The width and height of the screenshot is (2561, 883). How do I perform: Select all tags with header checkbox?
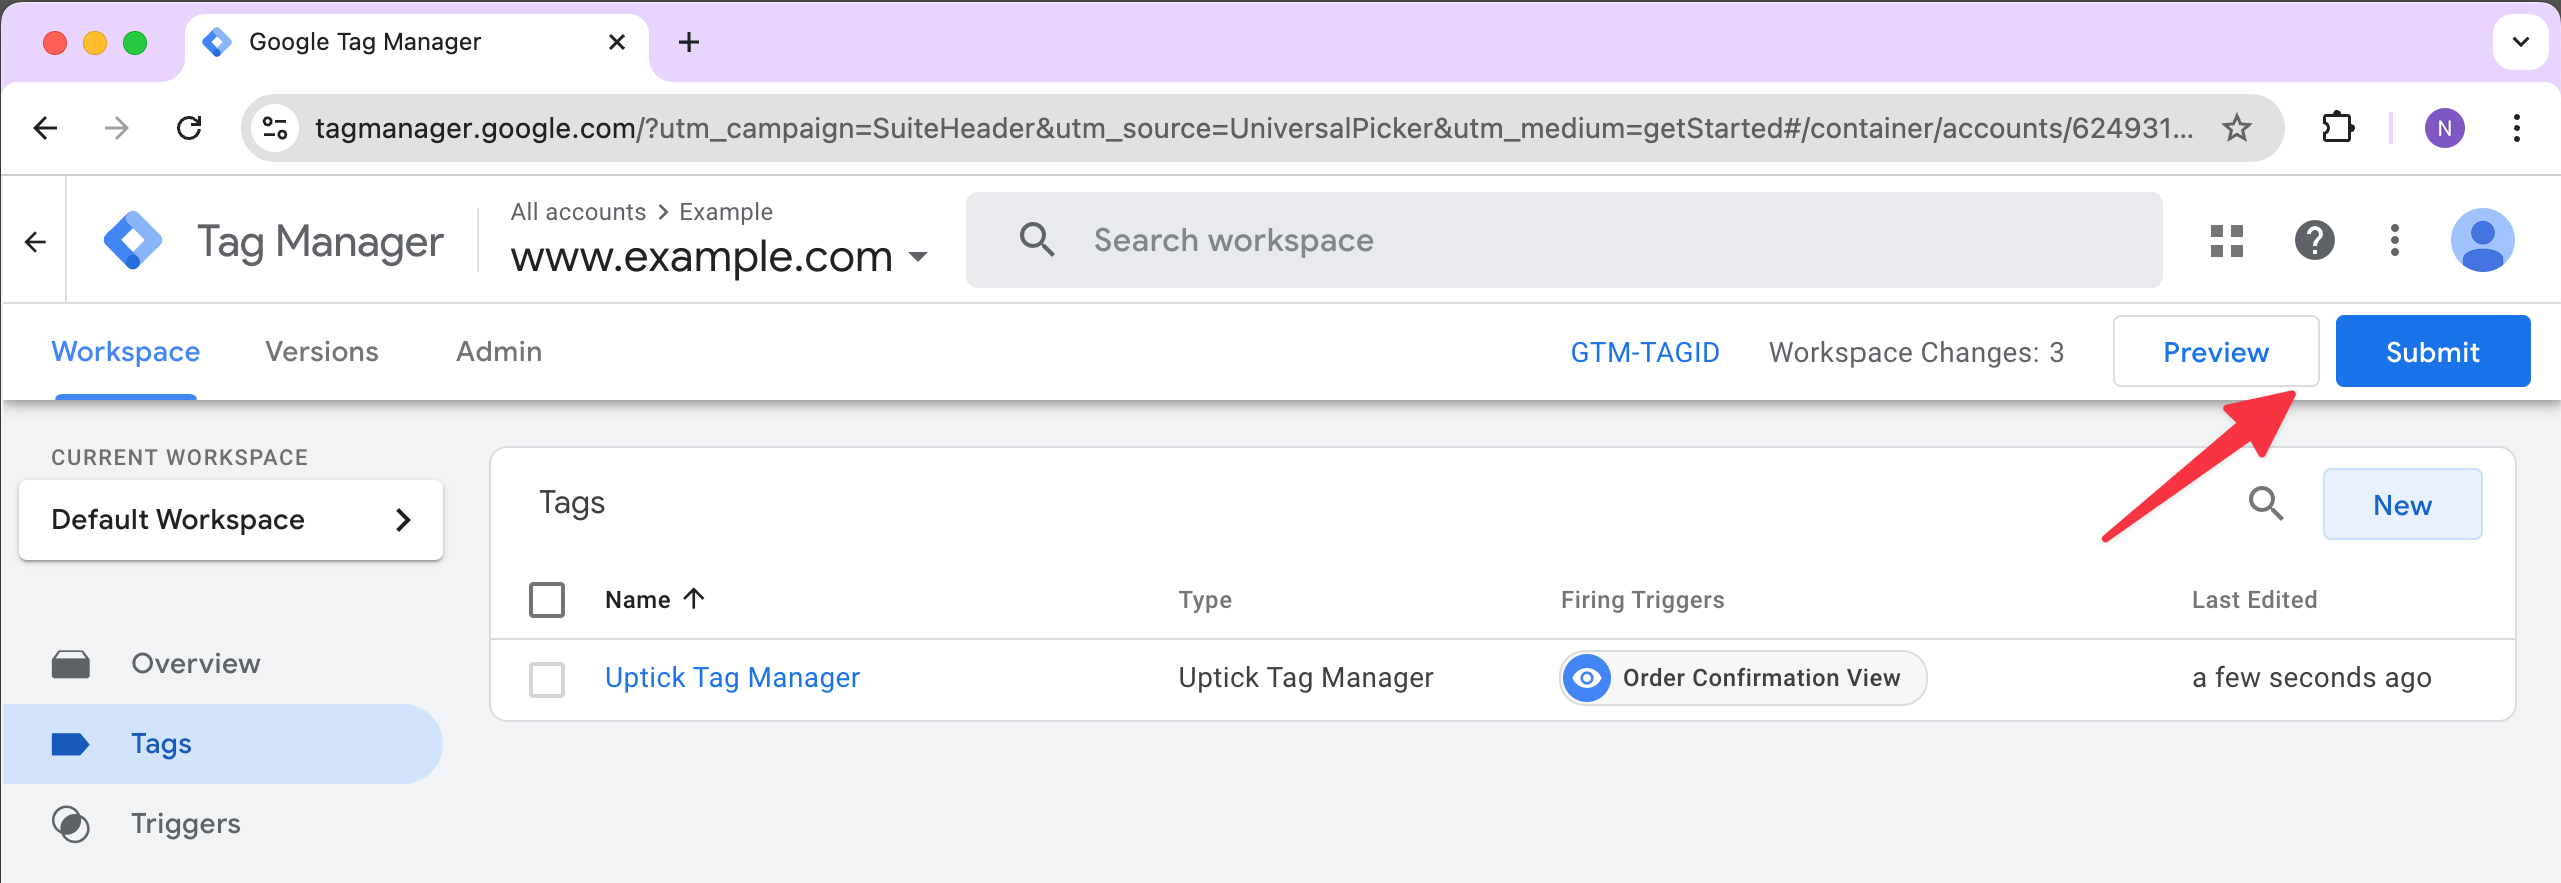click(x=547, y=600)
